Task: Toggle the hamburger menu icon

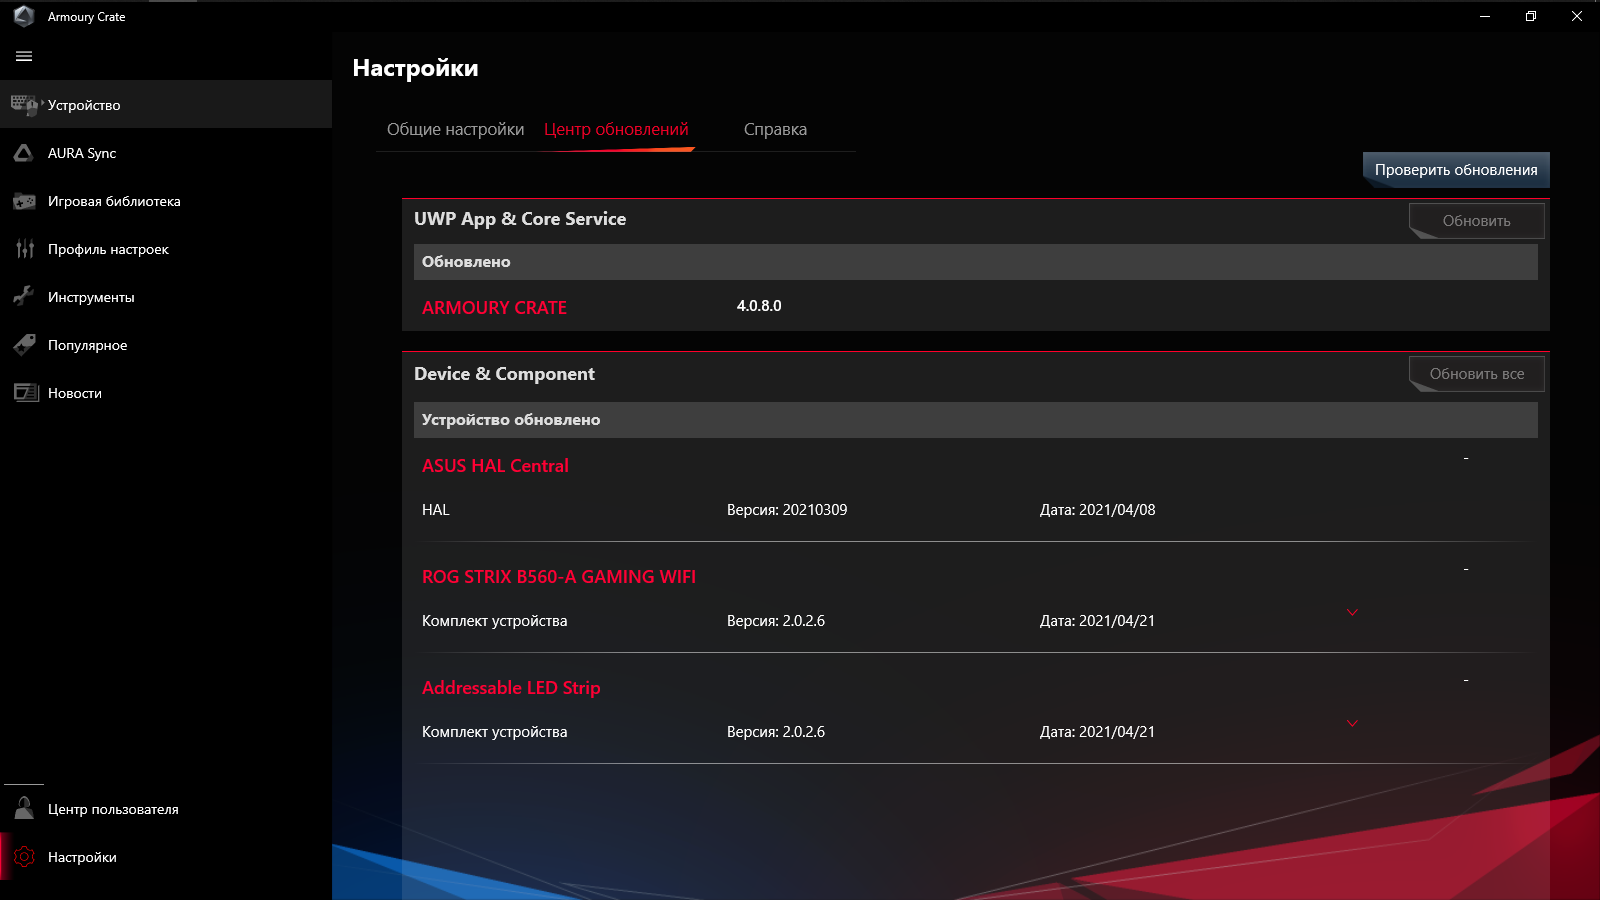Action: [x=24, y=57]
